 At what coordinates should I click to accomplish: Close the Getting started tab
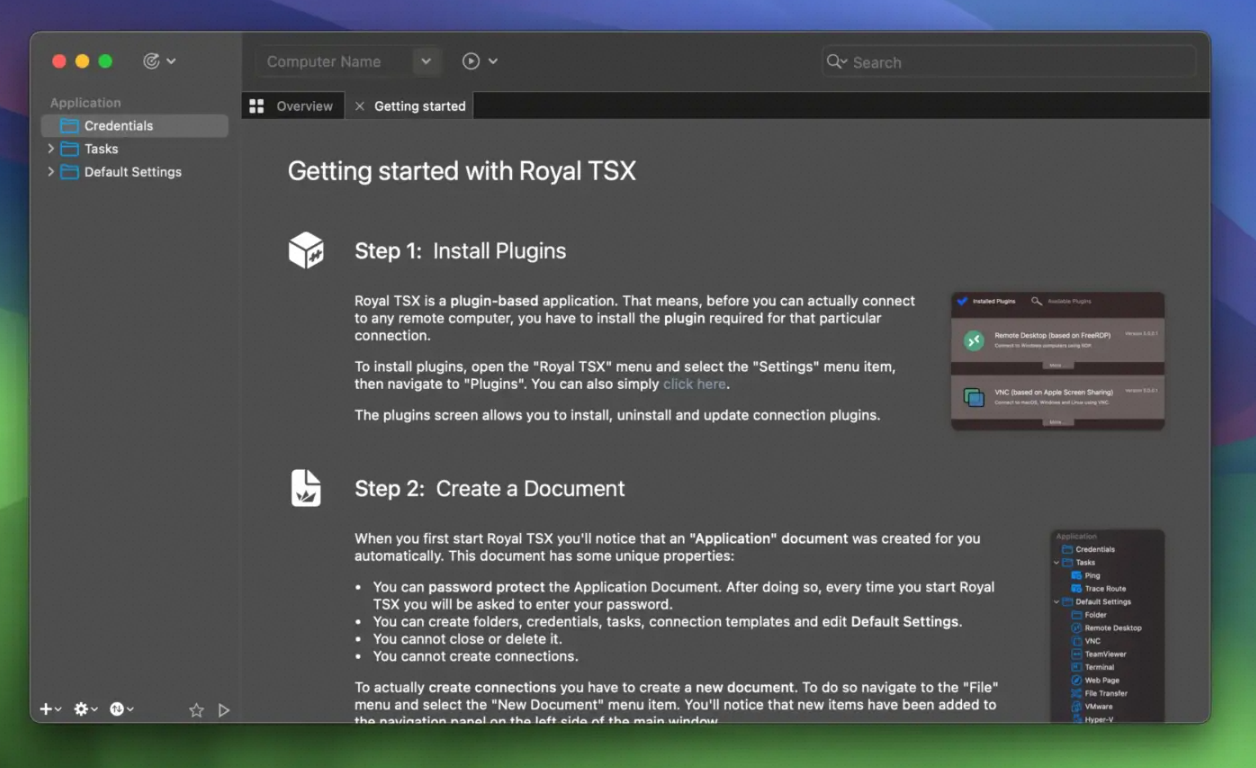click(360, 106)
